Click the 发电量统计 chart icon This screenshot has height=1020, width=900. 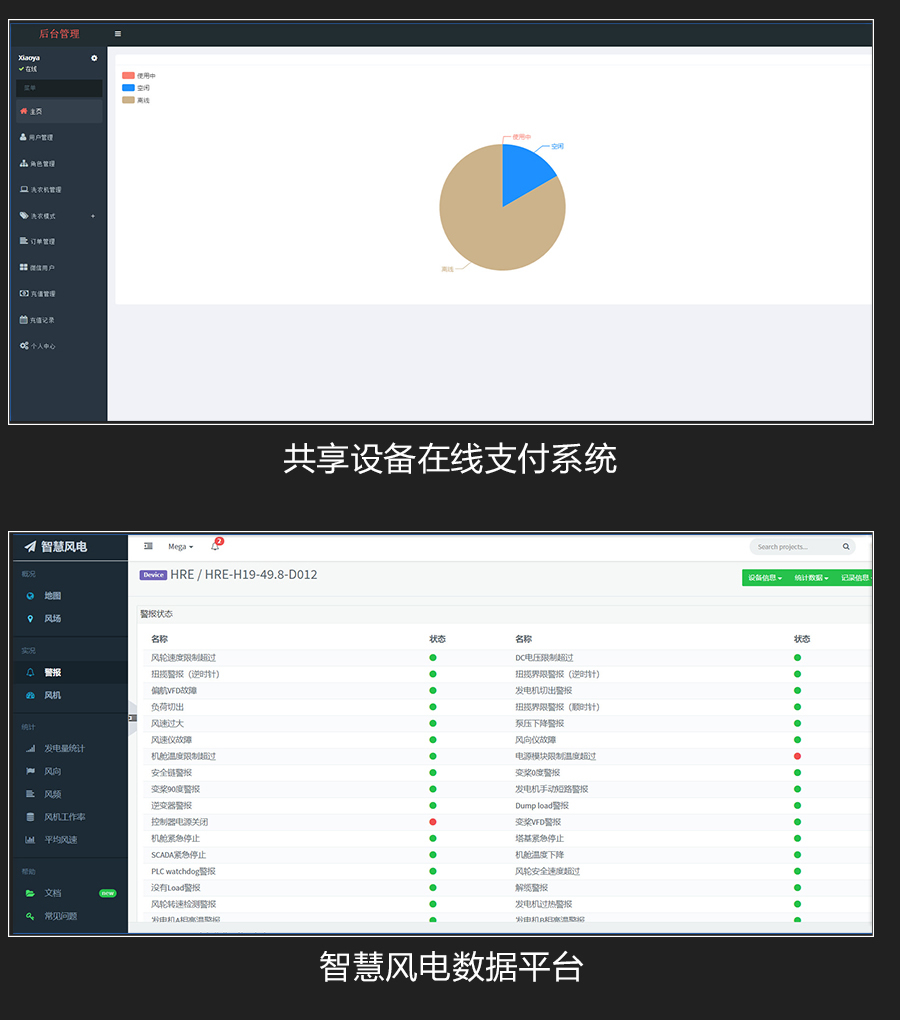pyautogui.click(x=30, y=749)
